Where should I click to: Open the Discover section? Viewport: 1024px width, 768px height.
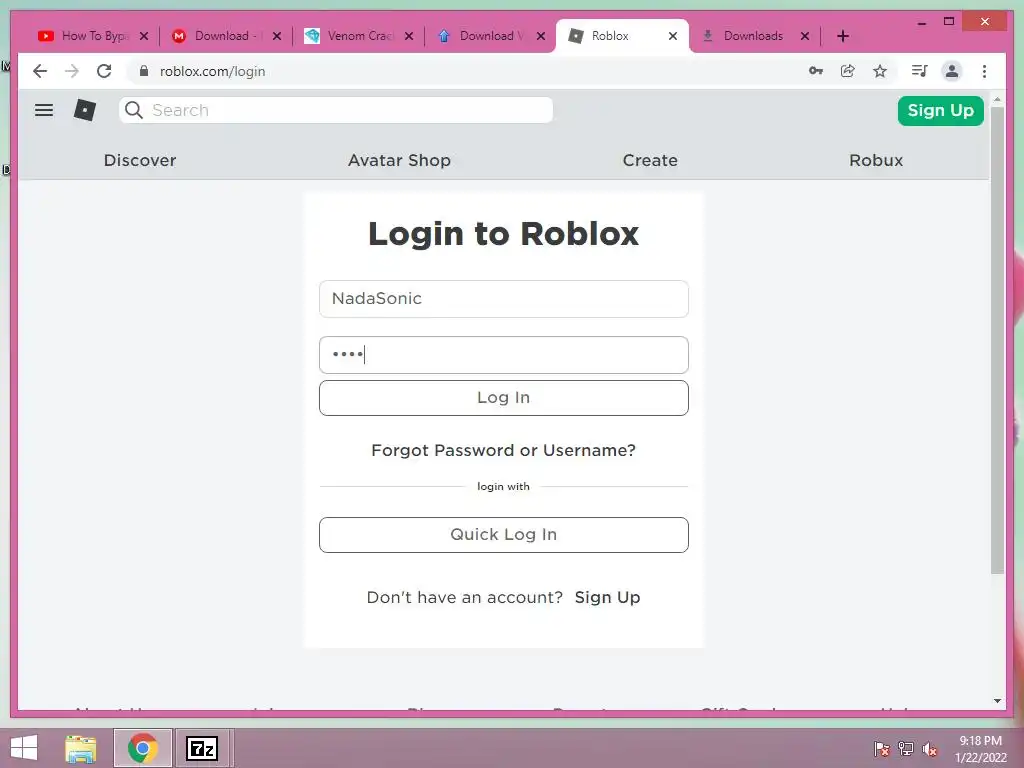tap(140, 160)
